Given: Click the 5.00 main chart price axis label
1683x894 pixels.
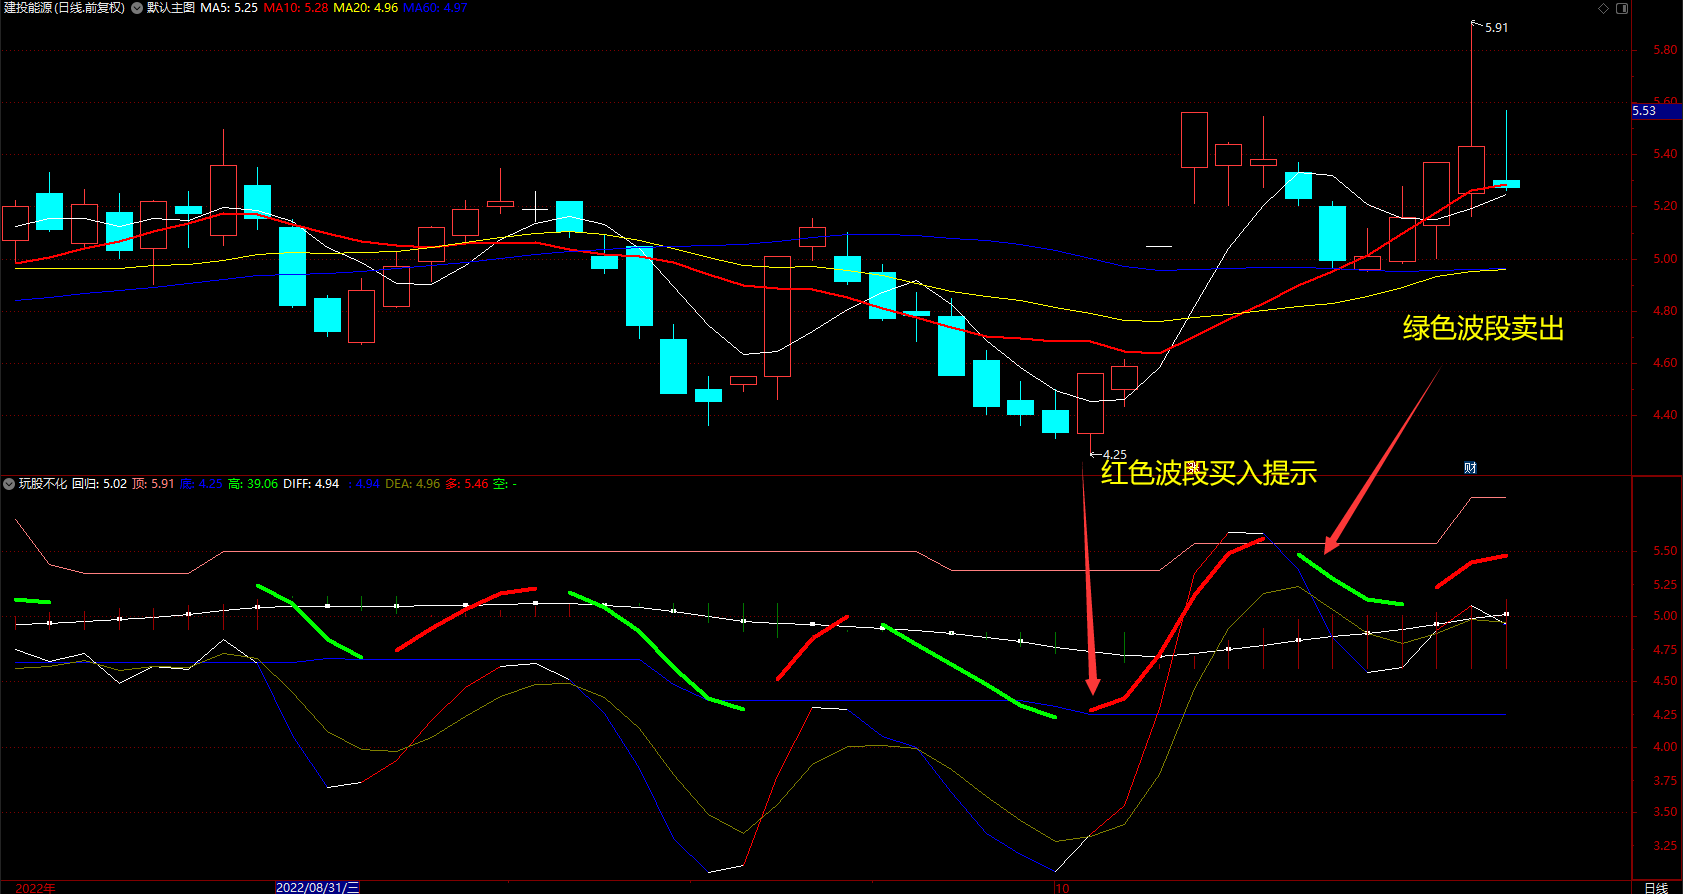Looking at the screenshot, I should 1665,259.
